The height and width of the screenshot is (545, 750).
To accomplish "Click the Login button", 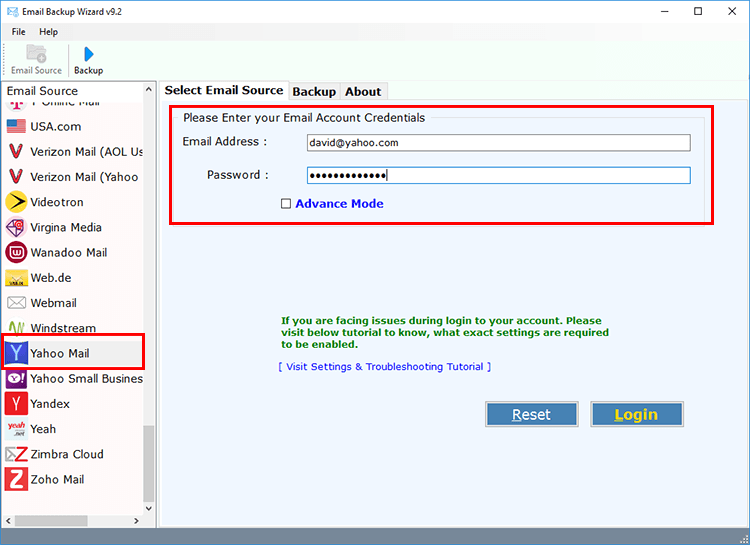I will [636, 414].
